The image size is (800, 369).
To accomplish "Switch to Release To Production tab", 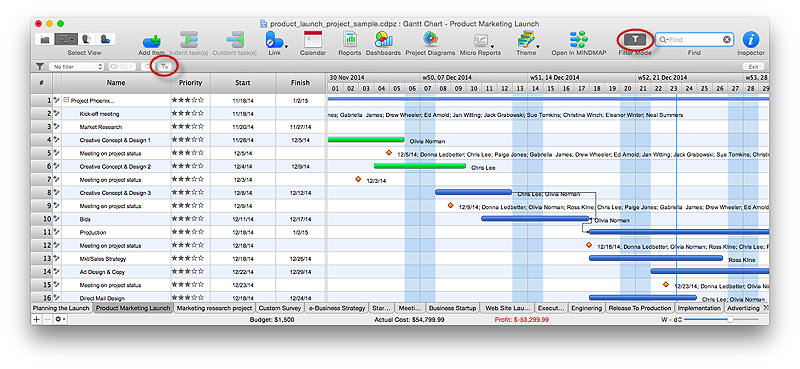I will pyautogui.click(x=640, y=308).
